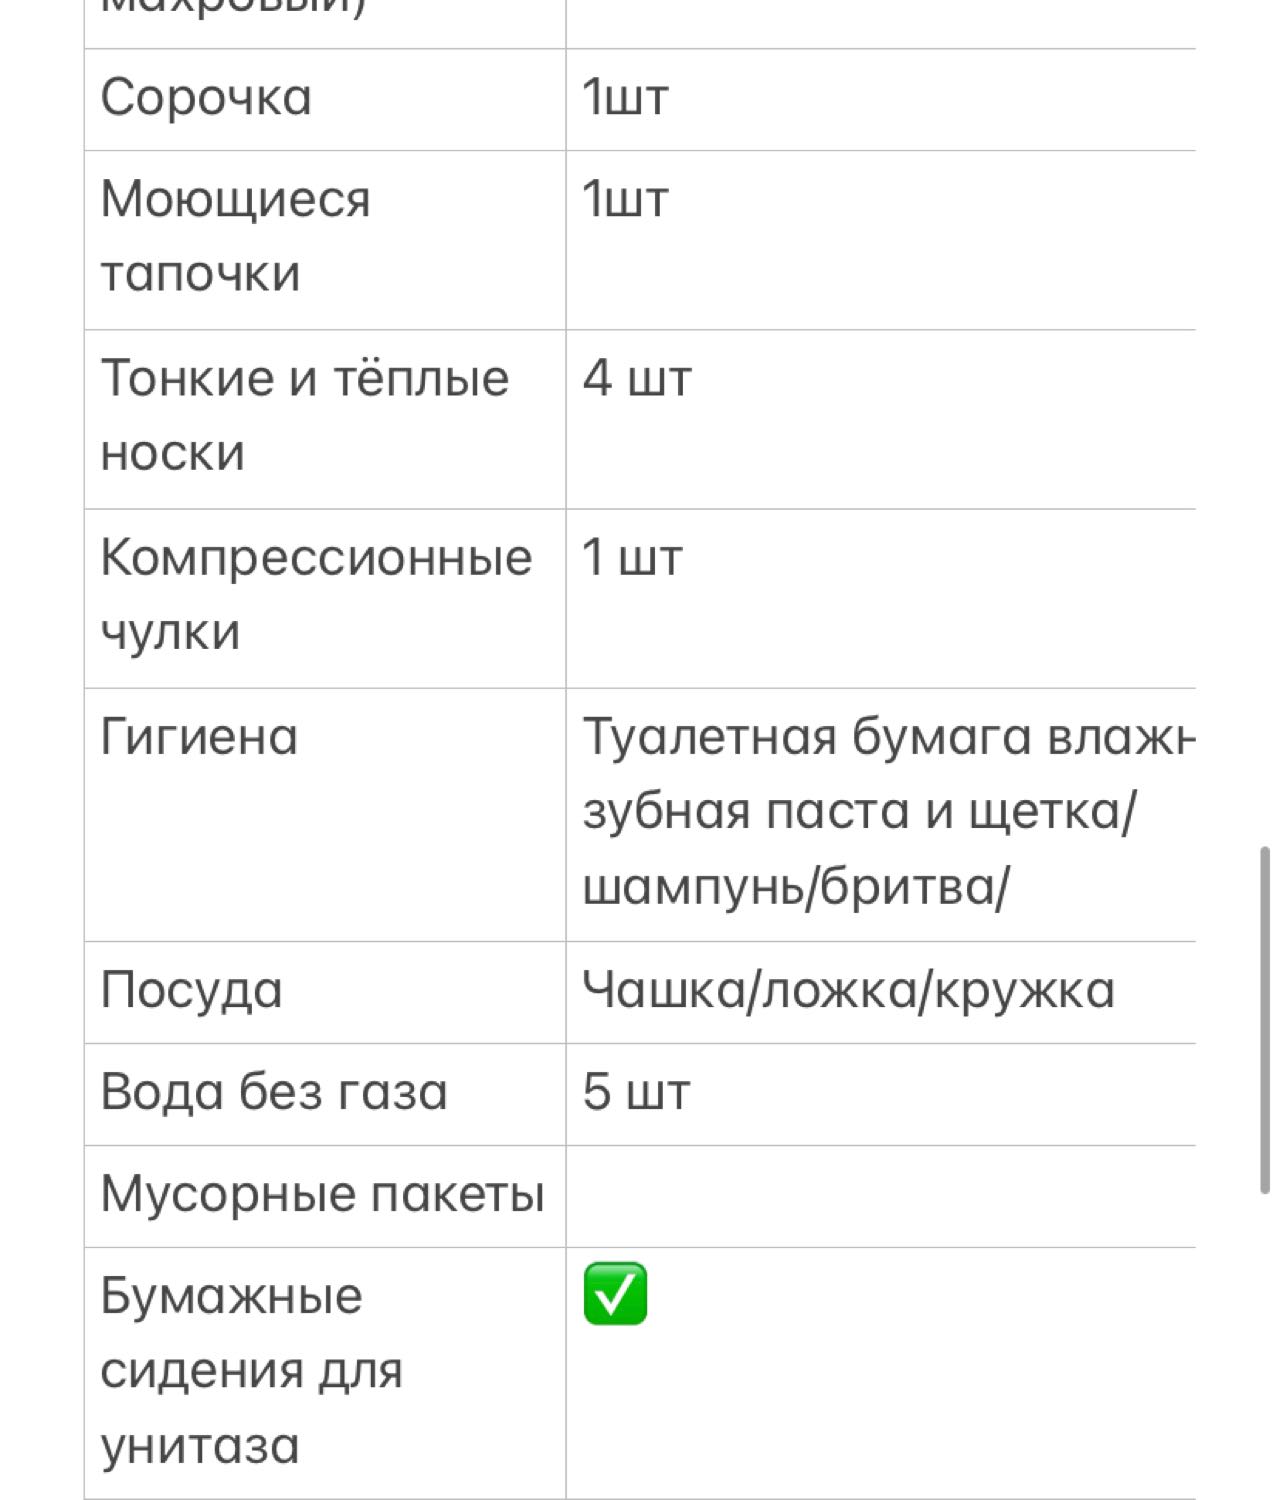
Task: Select the '5 шт' quantity cell
Action: [x=881, y=1094]
